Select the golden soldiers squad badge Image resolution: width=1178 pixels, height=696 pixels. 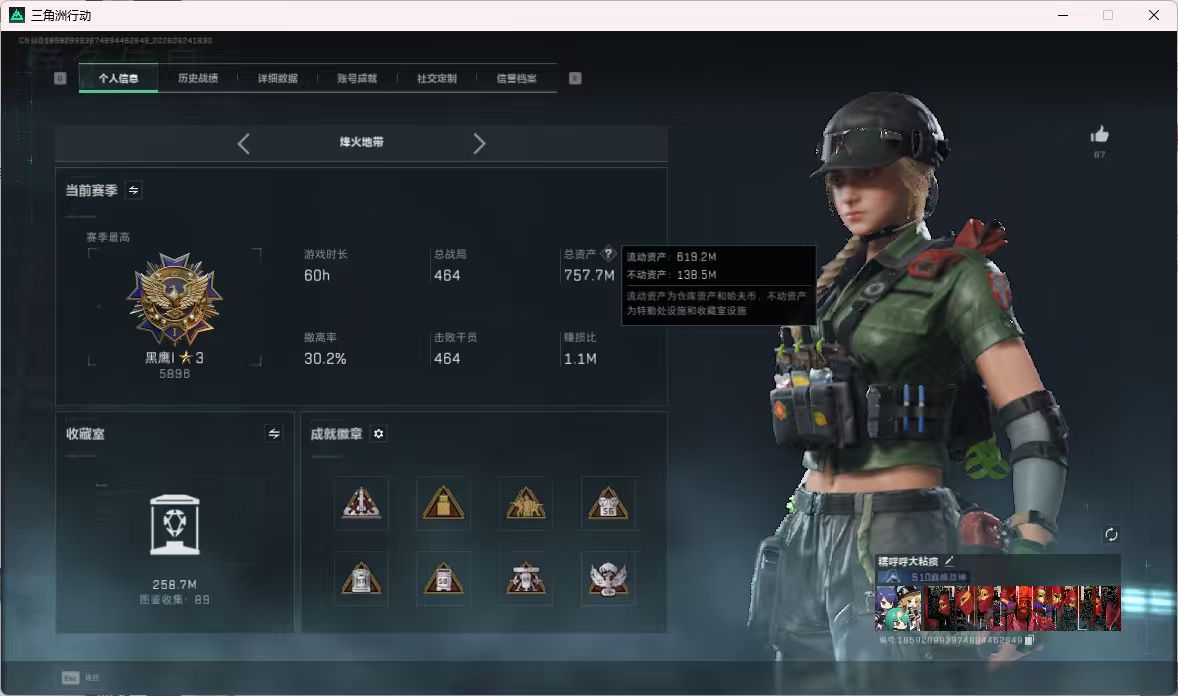pos(526,503)
